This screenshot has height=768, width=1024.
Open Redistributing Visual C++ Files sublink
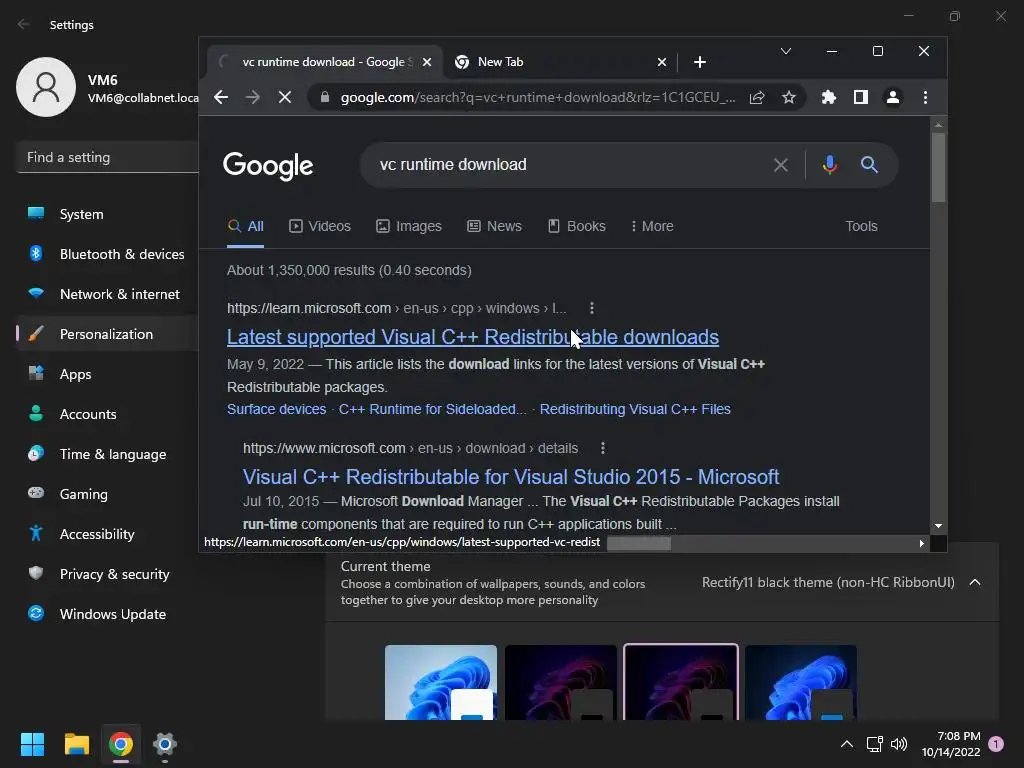point(635,409)
